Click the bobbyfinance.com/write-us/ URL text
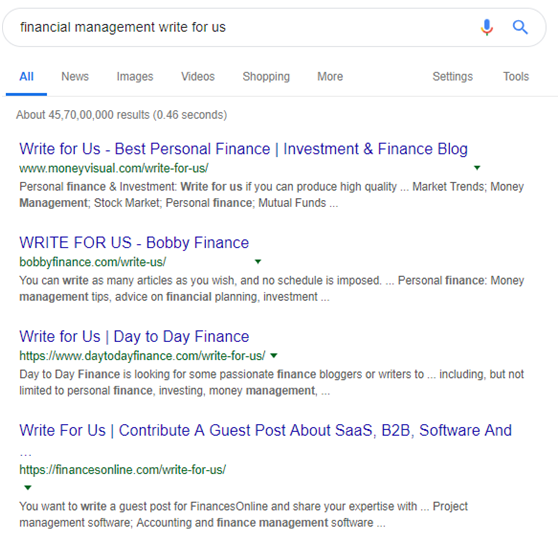The width and height of the screenshot is (560, 543). [92, 262]
